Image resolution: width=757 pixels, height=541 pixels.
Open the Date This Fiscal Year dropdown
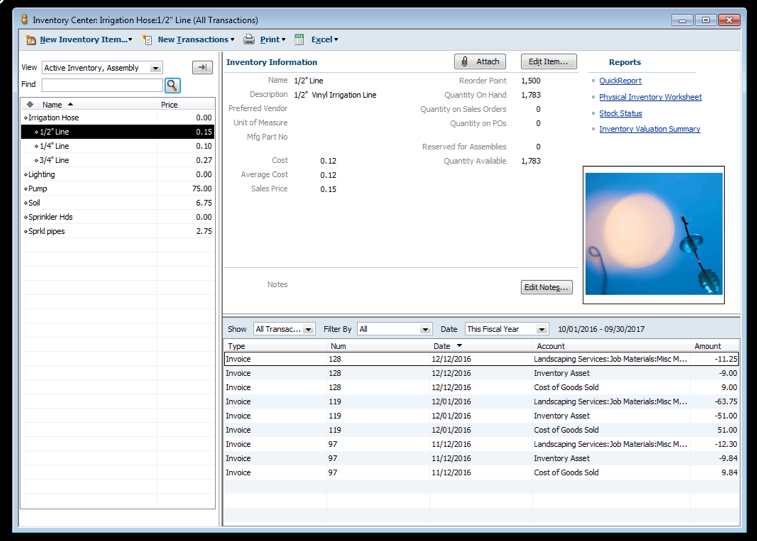click(x=507, y=329)
